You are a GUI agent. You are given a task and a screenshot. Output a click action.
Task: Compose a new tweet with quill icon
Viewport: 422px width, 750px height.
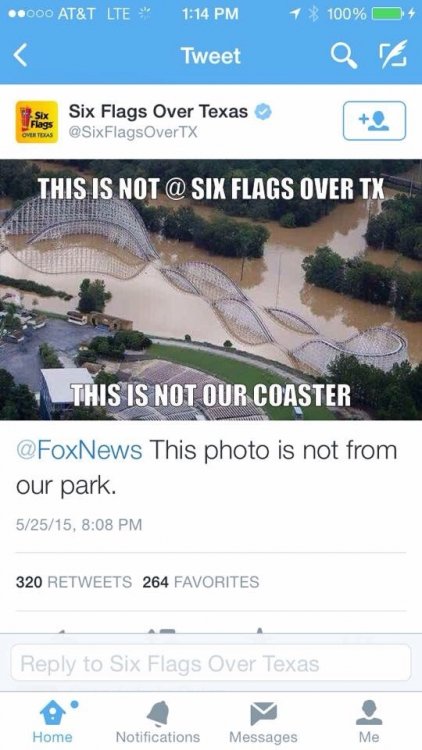click(394, 54)
